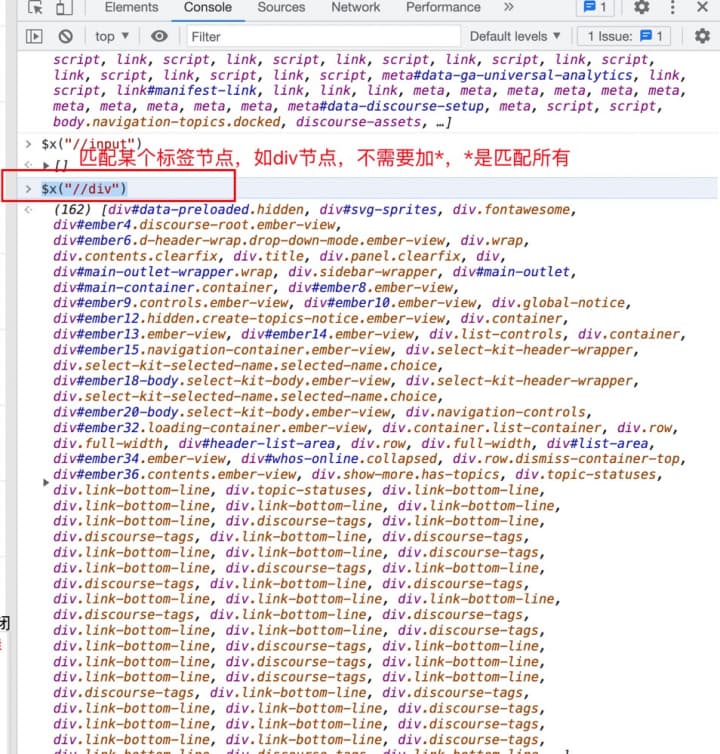Open the Sources tab
Screen dimensions: 720x754
[281, 7]
